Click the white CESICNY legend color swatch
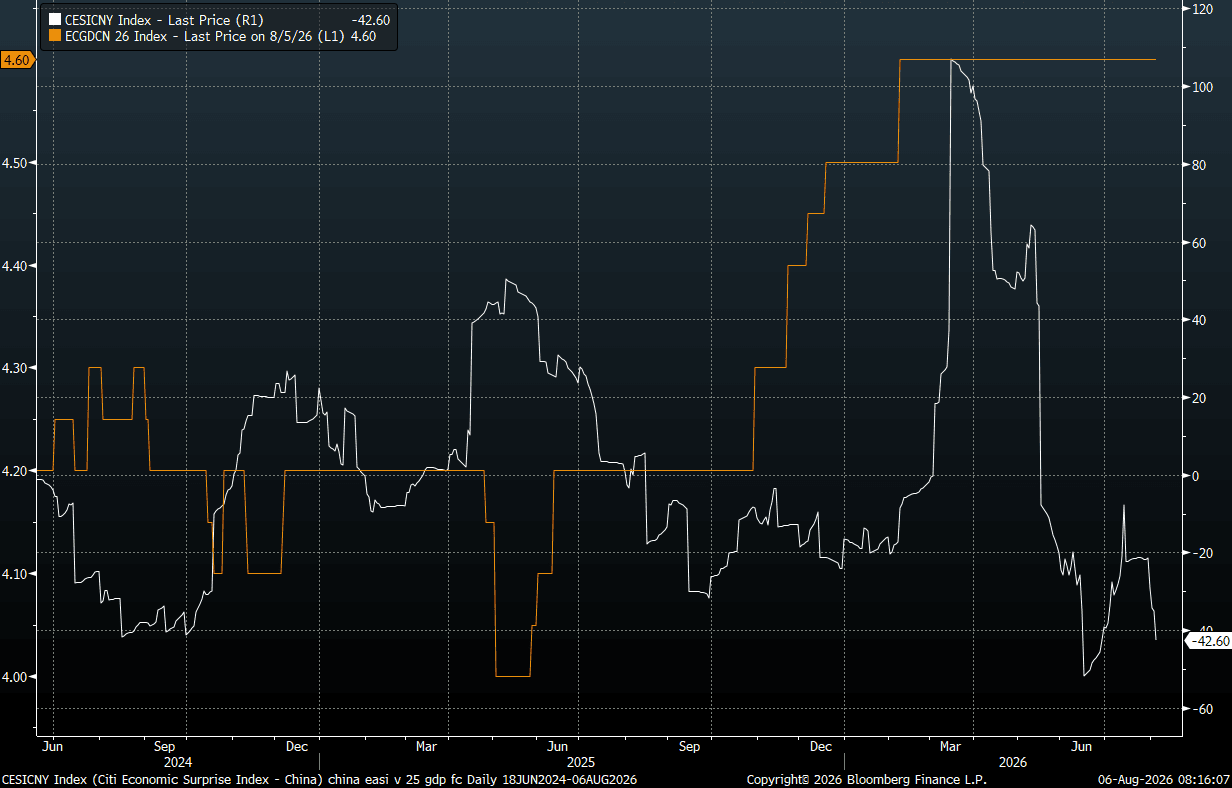 55,19
